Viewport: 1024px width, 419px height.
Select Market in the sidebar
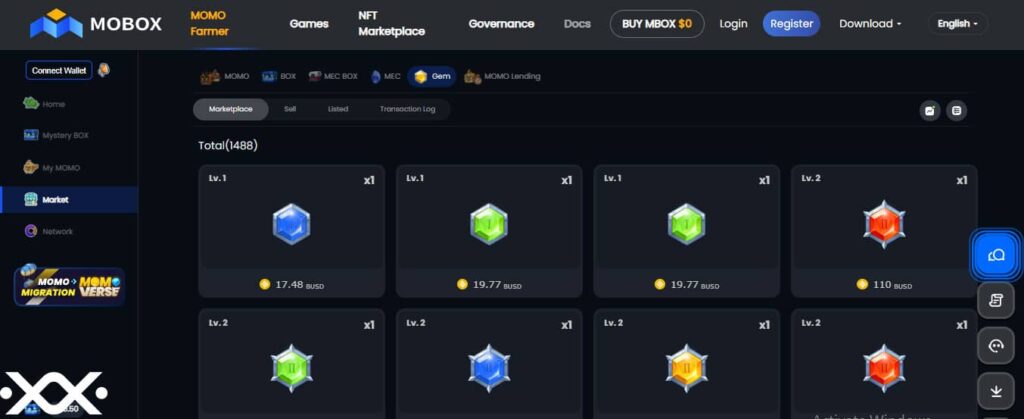[x=69, y=200]
